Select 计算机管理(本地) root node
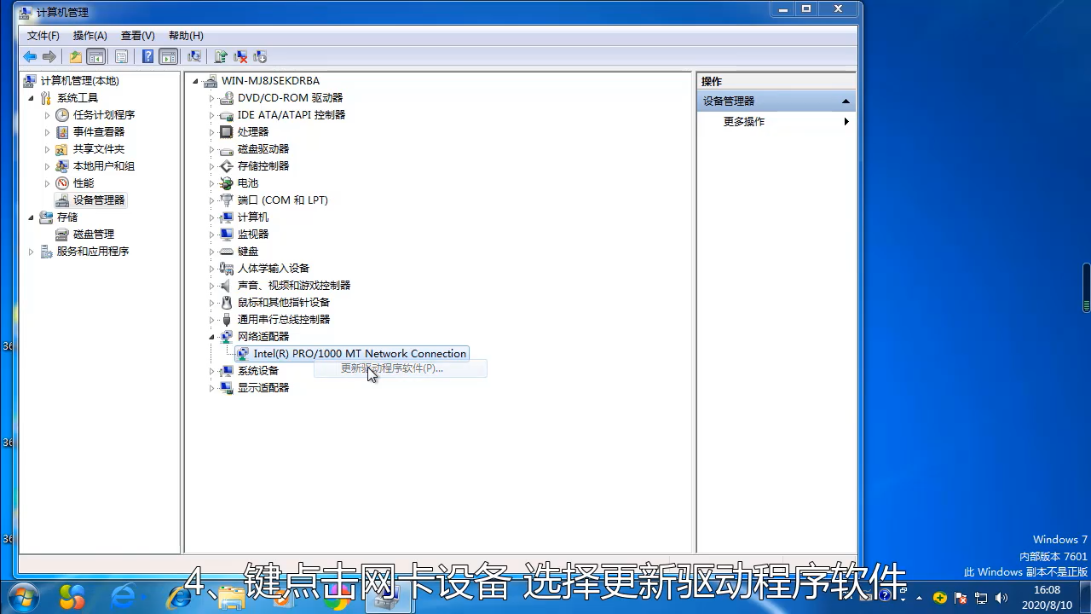1091x614 pixels. (79, 81)
